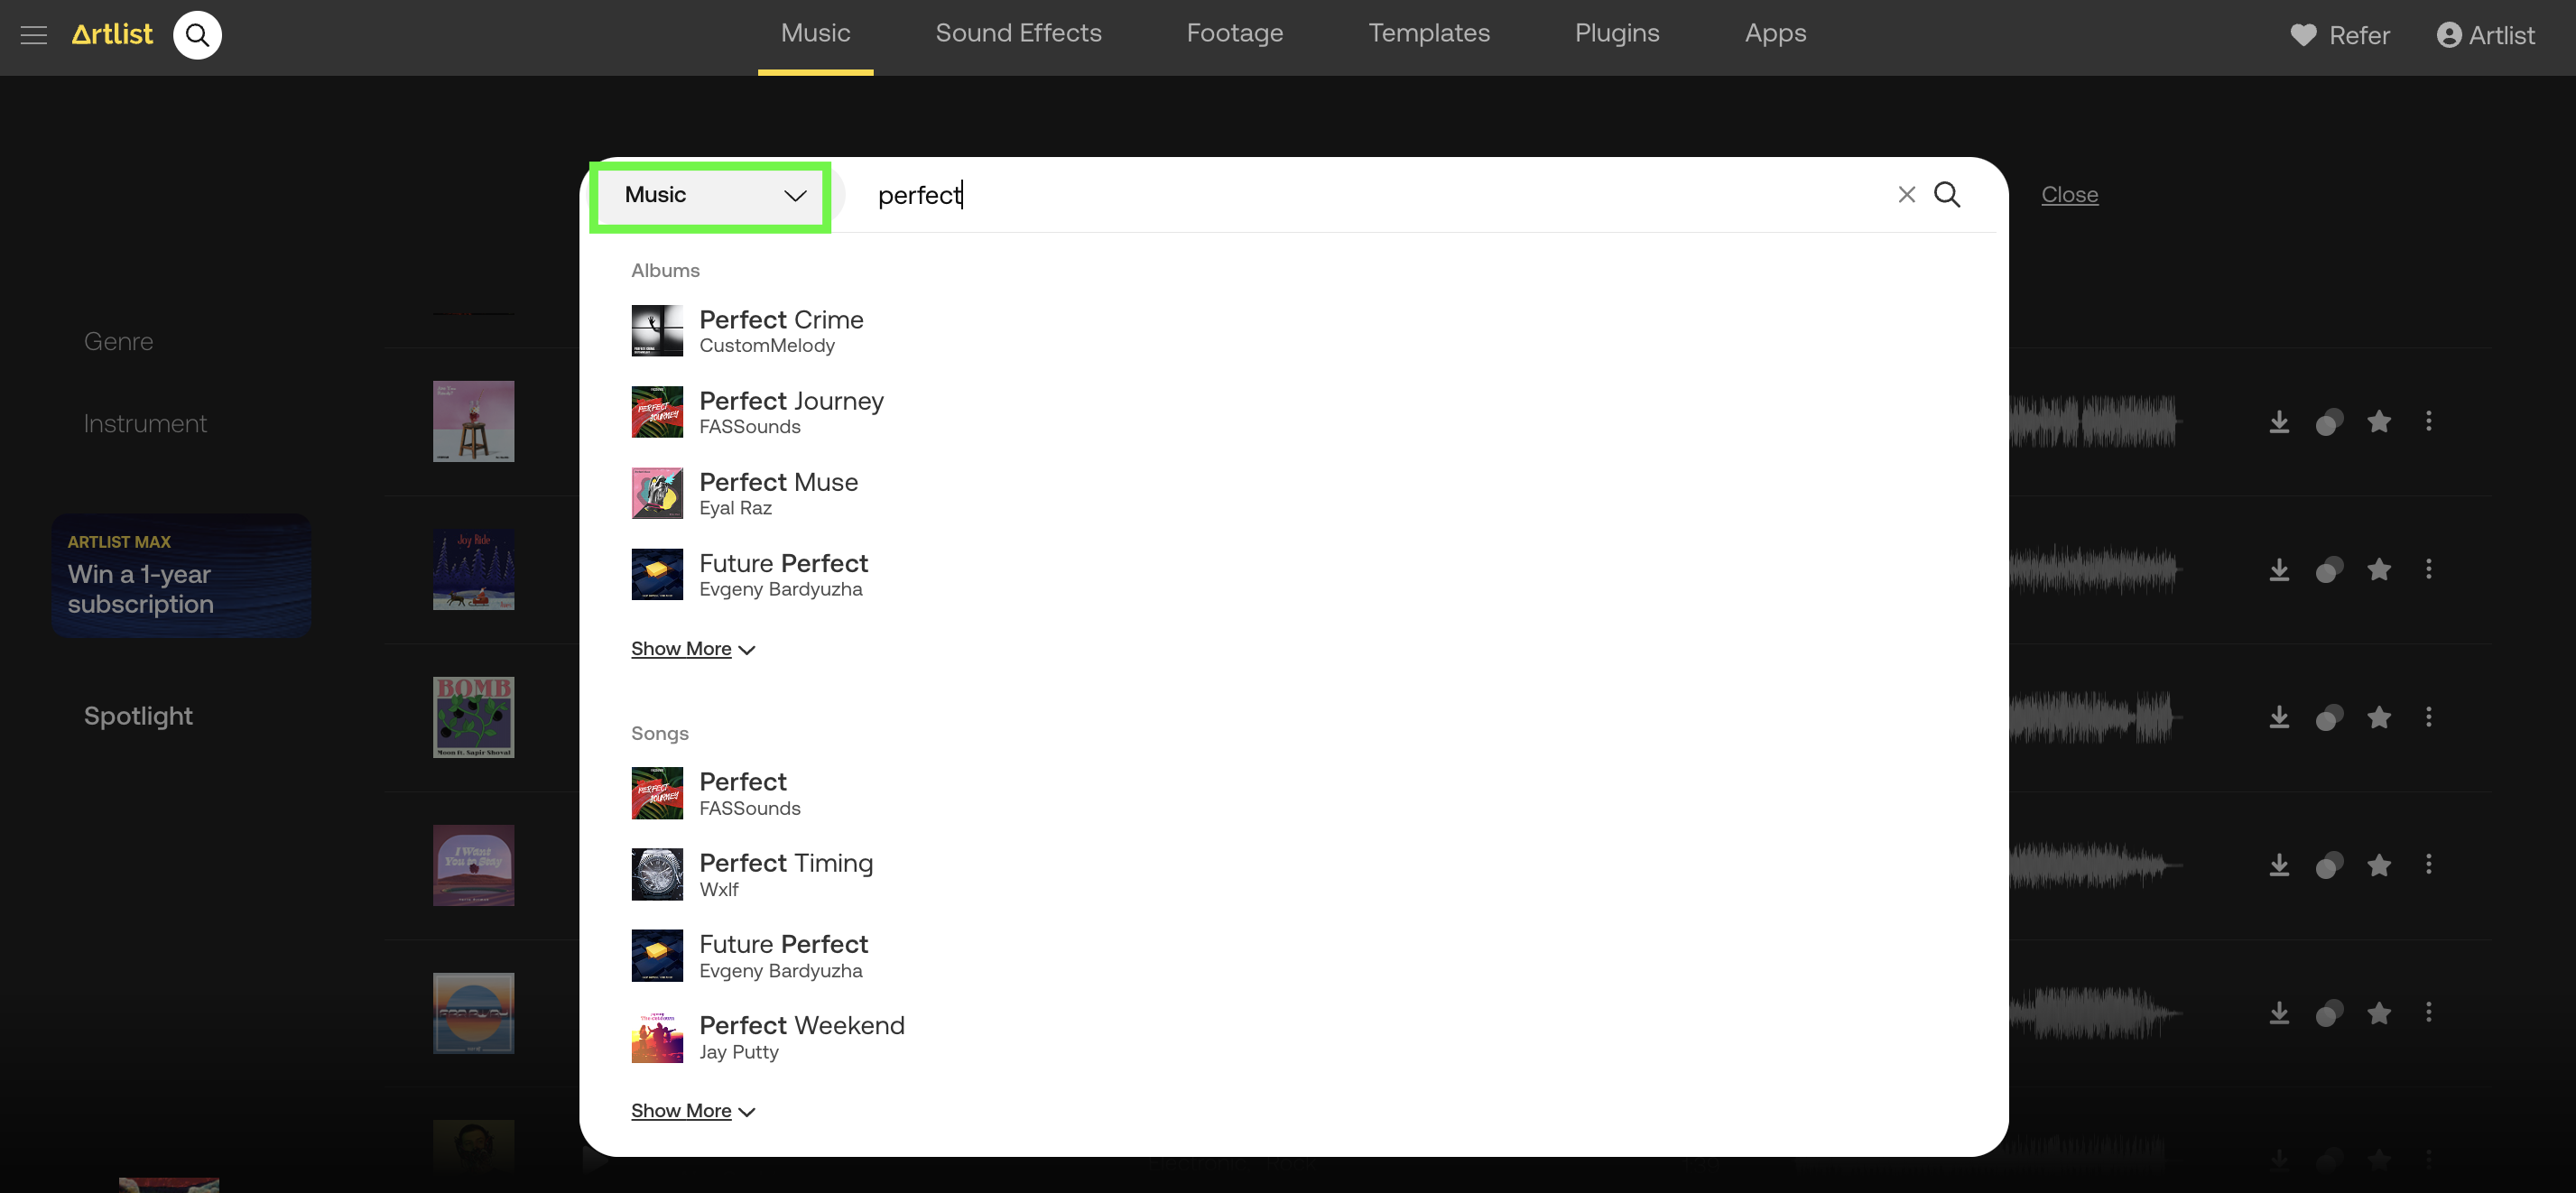Find similar songs for first track
This screenshot has height=1193, width=2576.
[2328, 421]
